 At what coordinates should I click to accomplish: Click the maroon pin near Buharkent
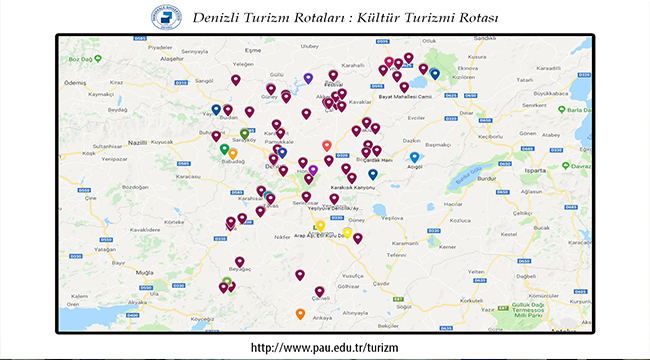coord(216,136)
